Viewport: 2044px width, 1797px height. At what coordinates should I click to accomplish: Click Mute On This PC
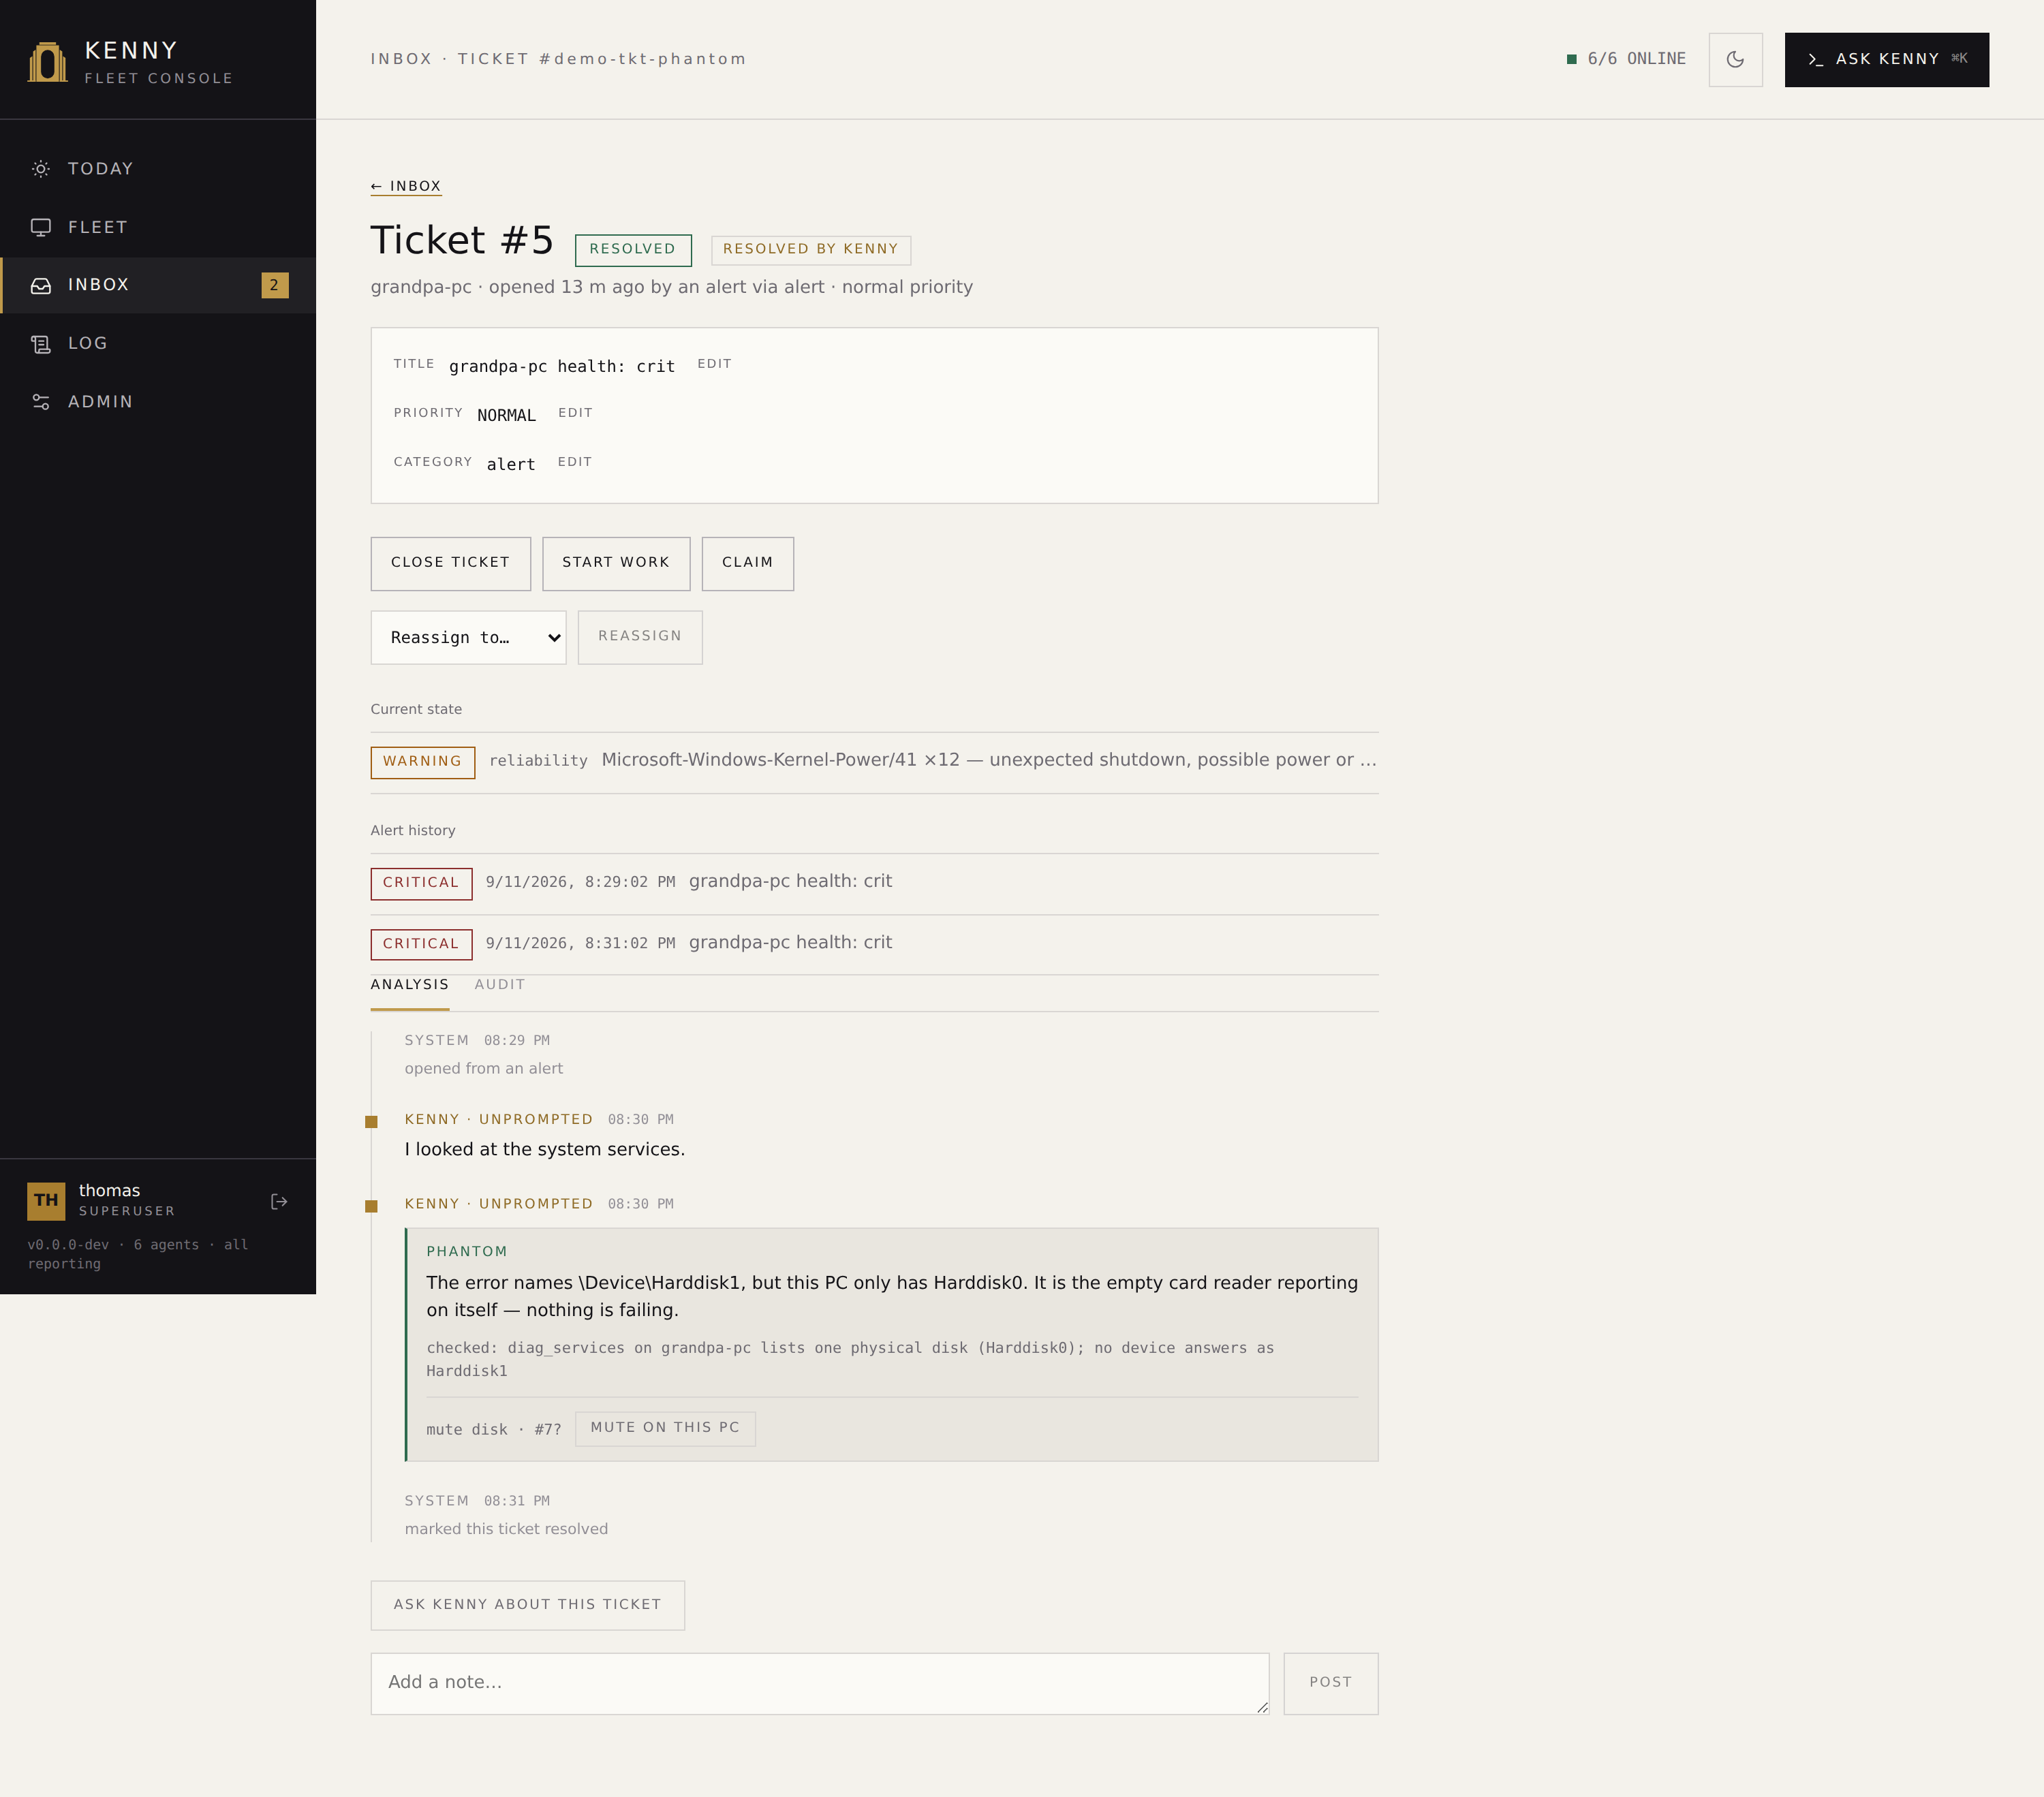click(665, 1428)
